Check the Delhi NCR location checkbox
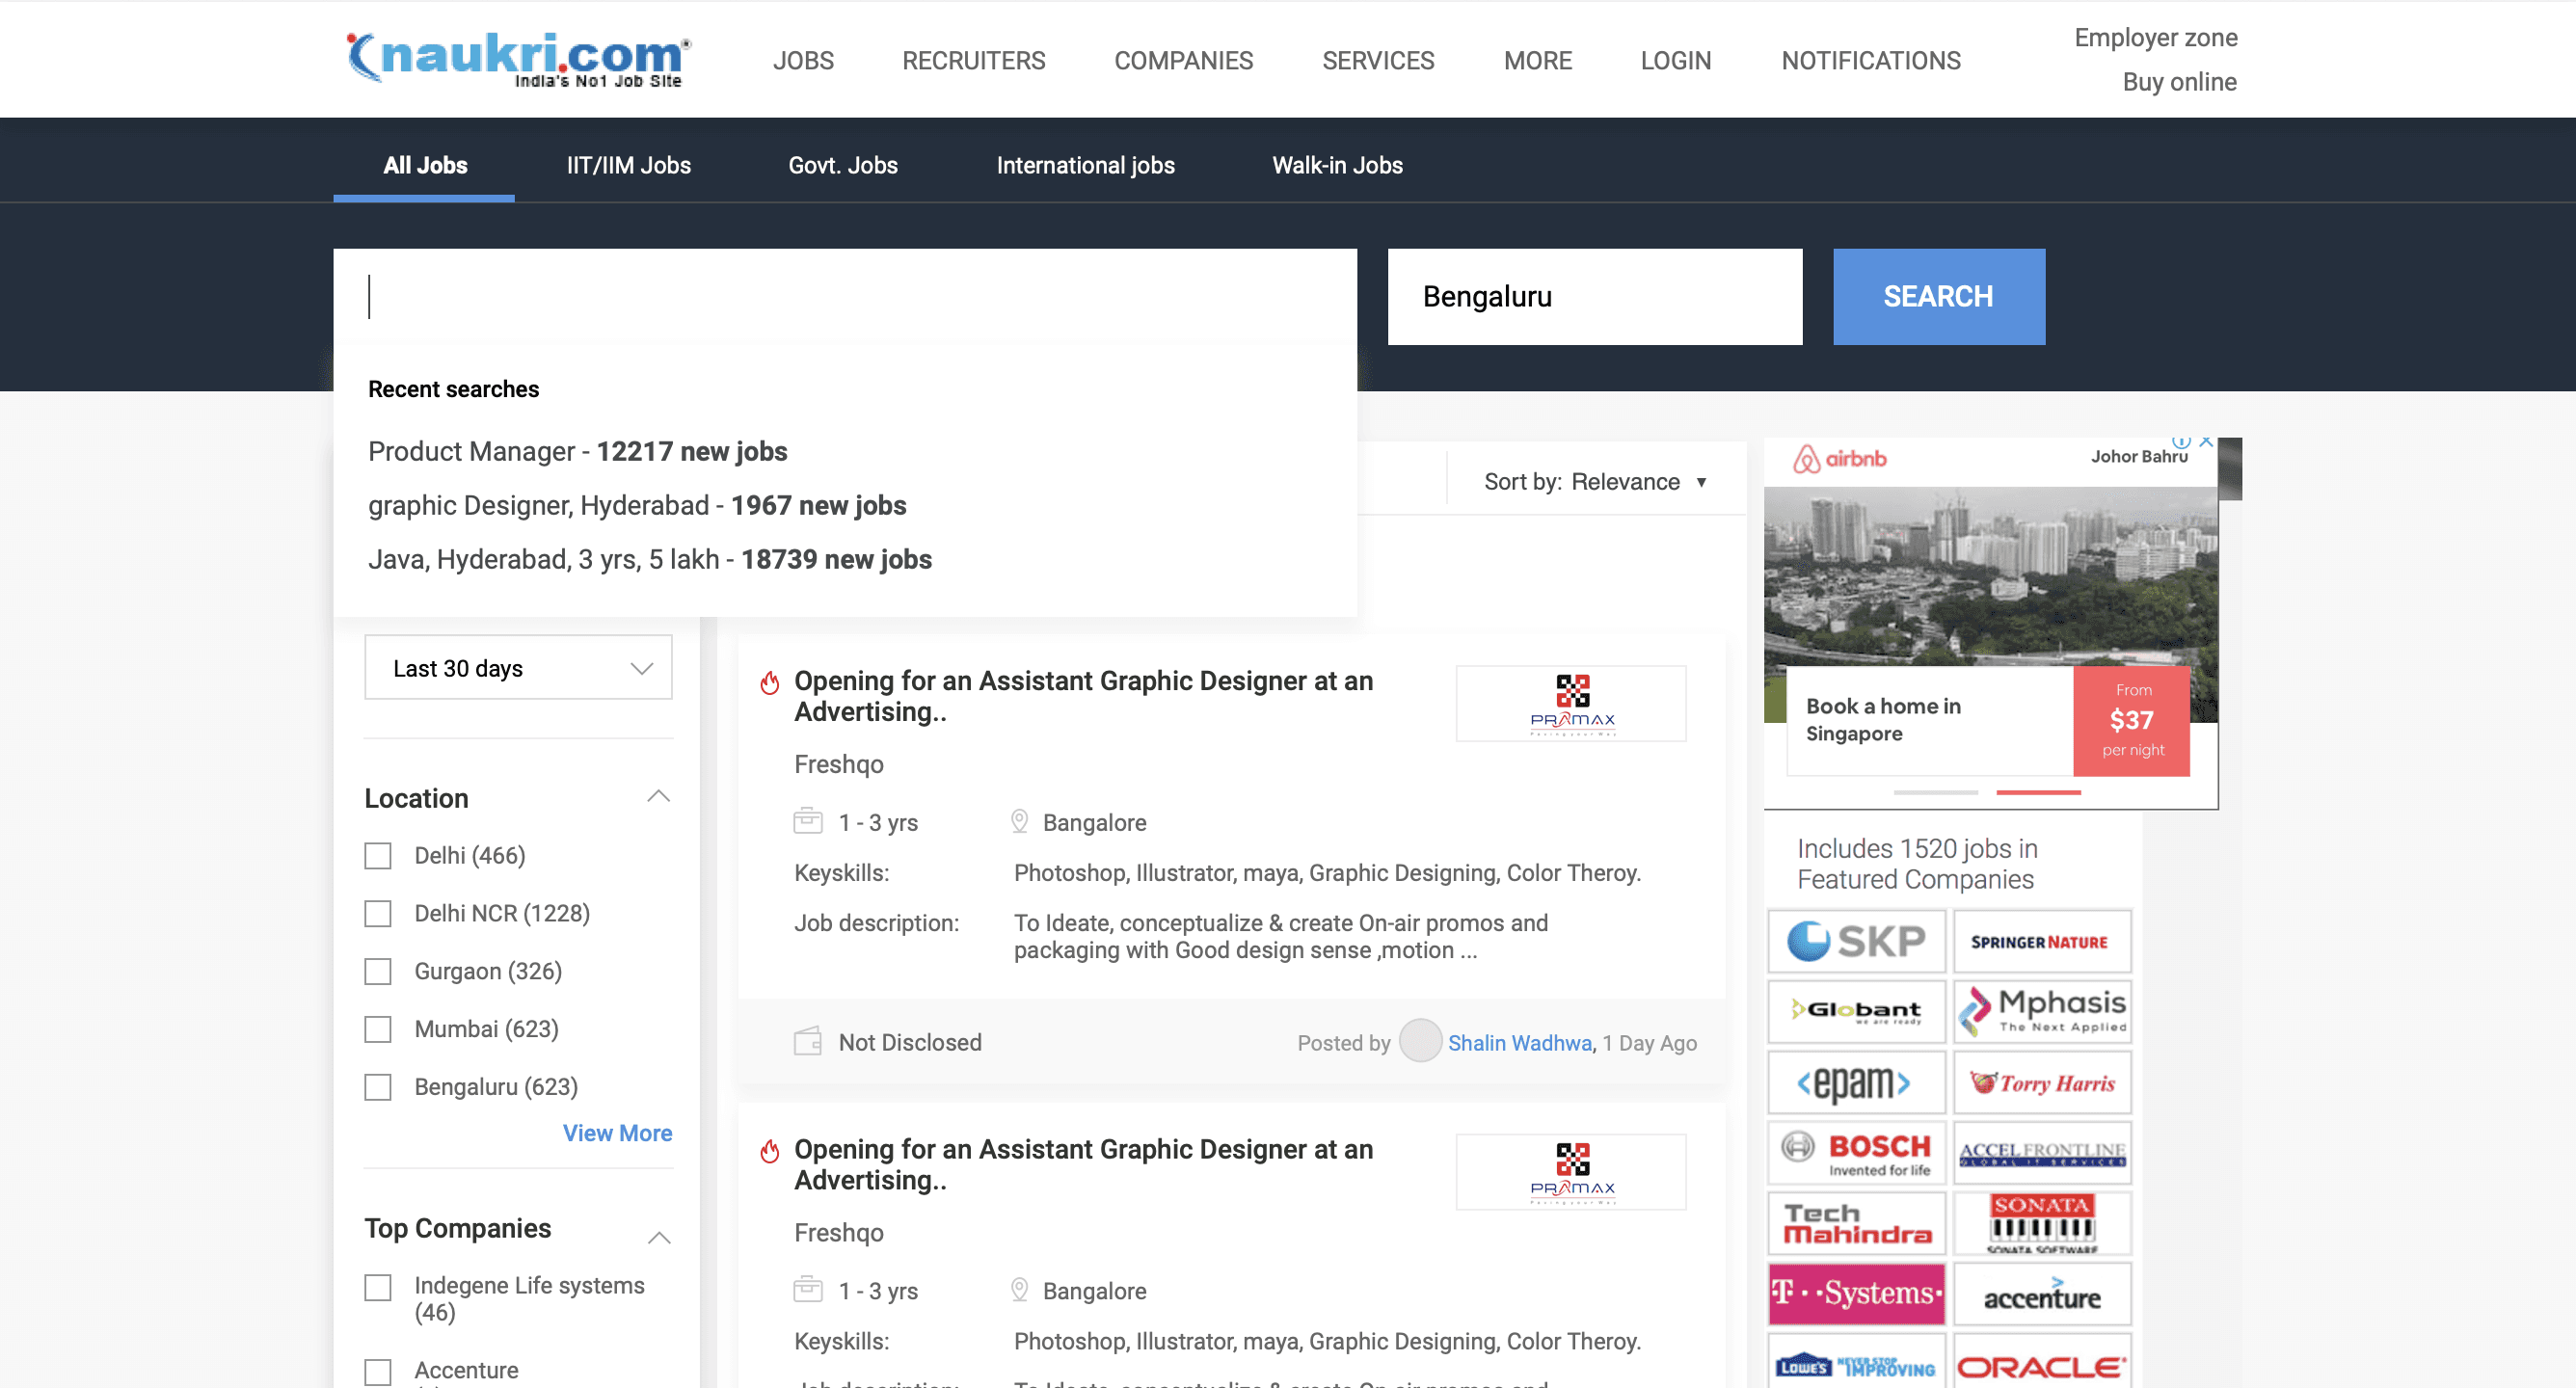Image resolution: width=2576 pixels, height=1388 pixels. pos(378,914)
